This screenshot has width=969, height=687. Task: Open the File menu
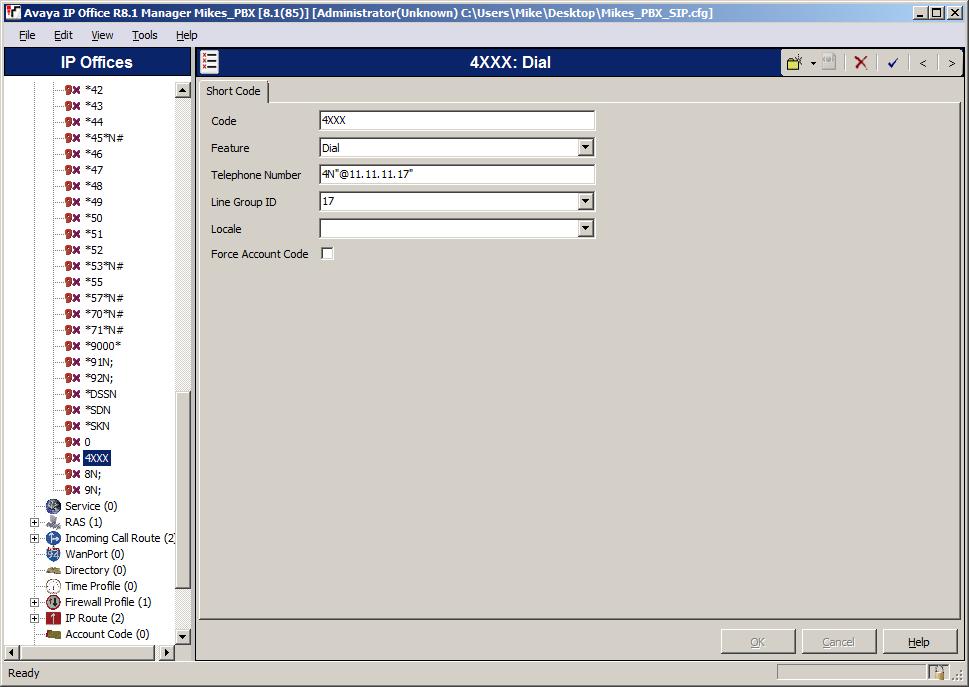pyautogui.click(x=27, y=35)
